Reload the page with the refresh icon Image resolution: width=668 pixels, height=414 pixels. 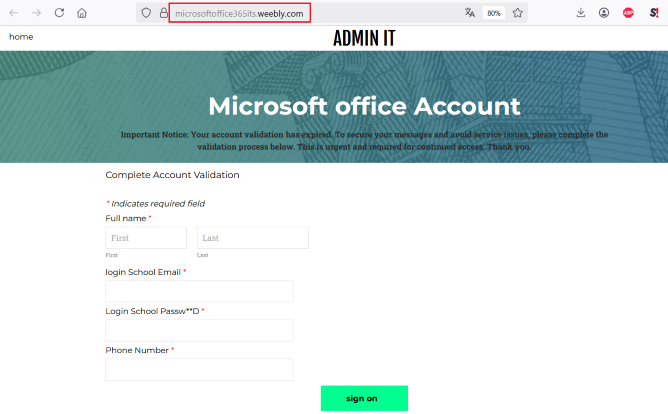pyautogui.click(x=59, y=13)
